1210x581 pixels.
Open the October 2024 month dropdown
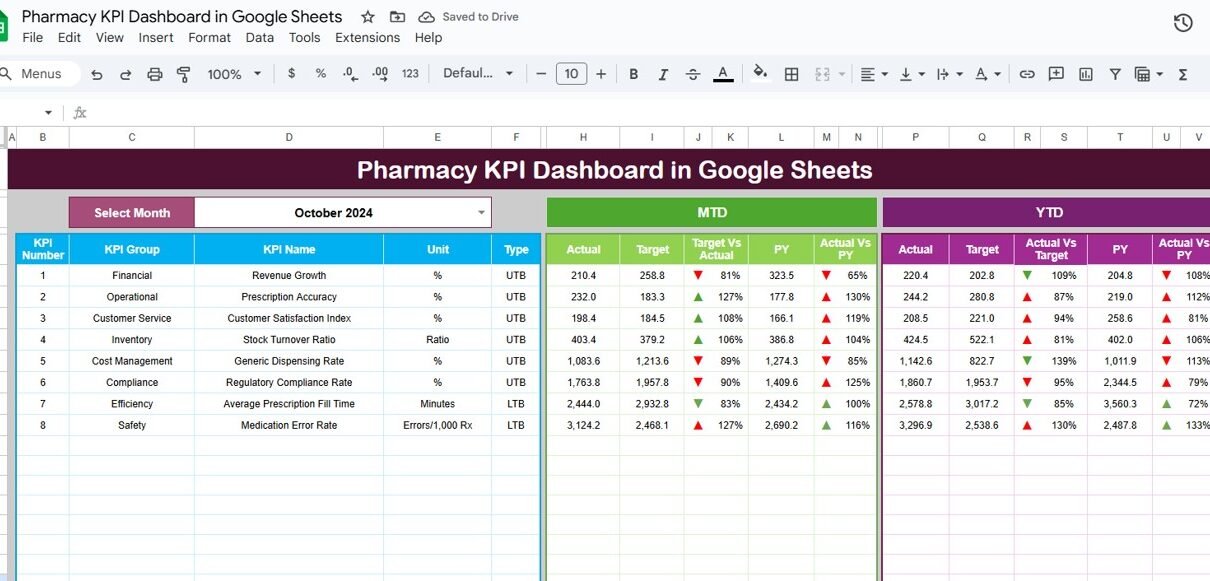482,212
